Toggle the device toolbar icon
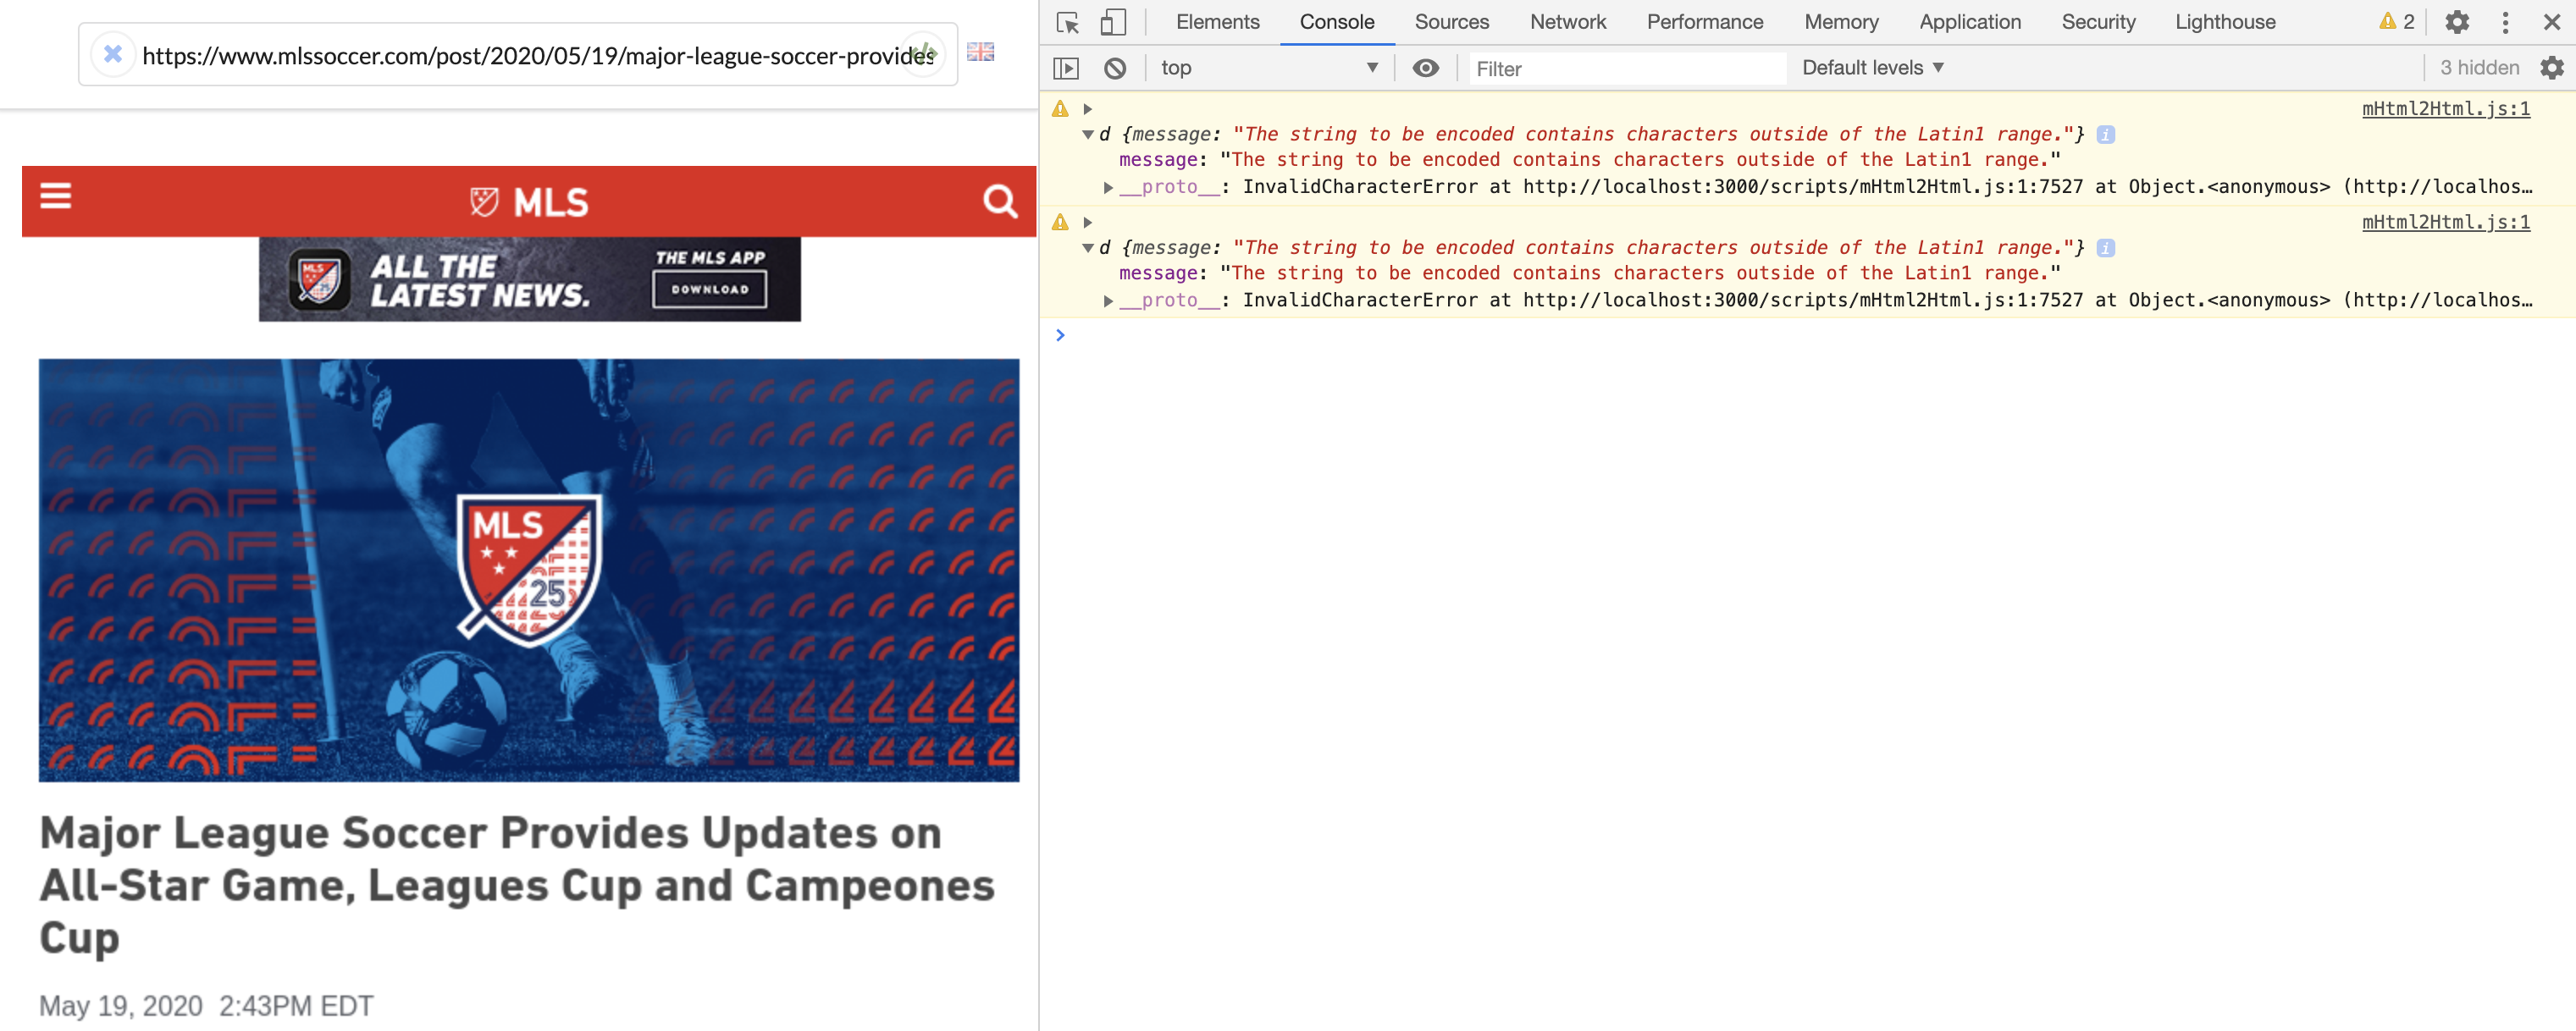The width and height of the screenshot is (2576, 1031). [1113, 22]
